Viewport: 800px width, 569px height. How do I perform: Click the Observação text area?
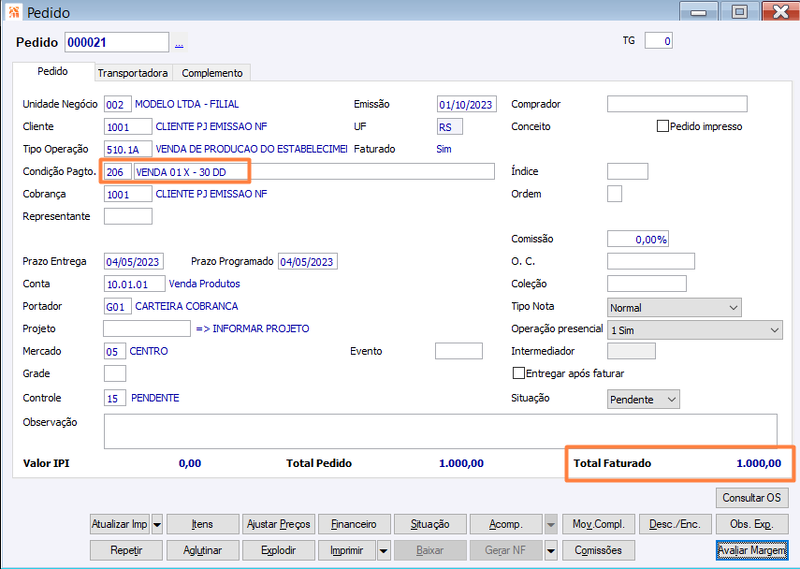pos(441,431)
